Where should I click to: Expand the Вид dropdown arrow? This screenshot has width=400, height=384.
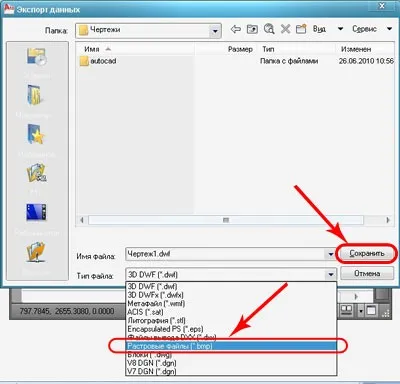(x=340, y=29)
